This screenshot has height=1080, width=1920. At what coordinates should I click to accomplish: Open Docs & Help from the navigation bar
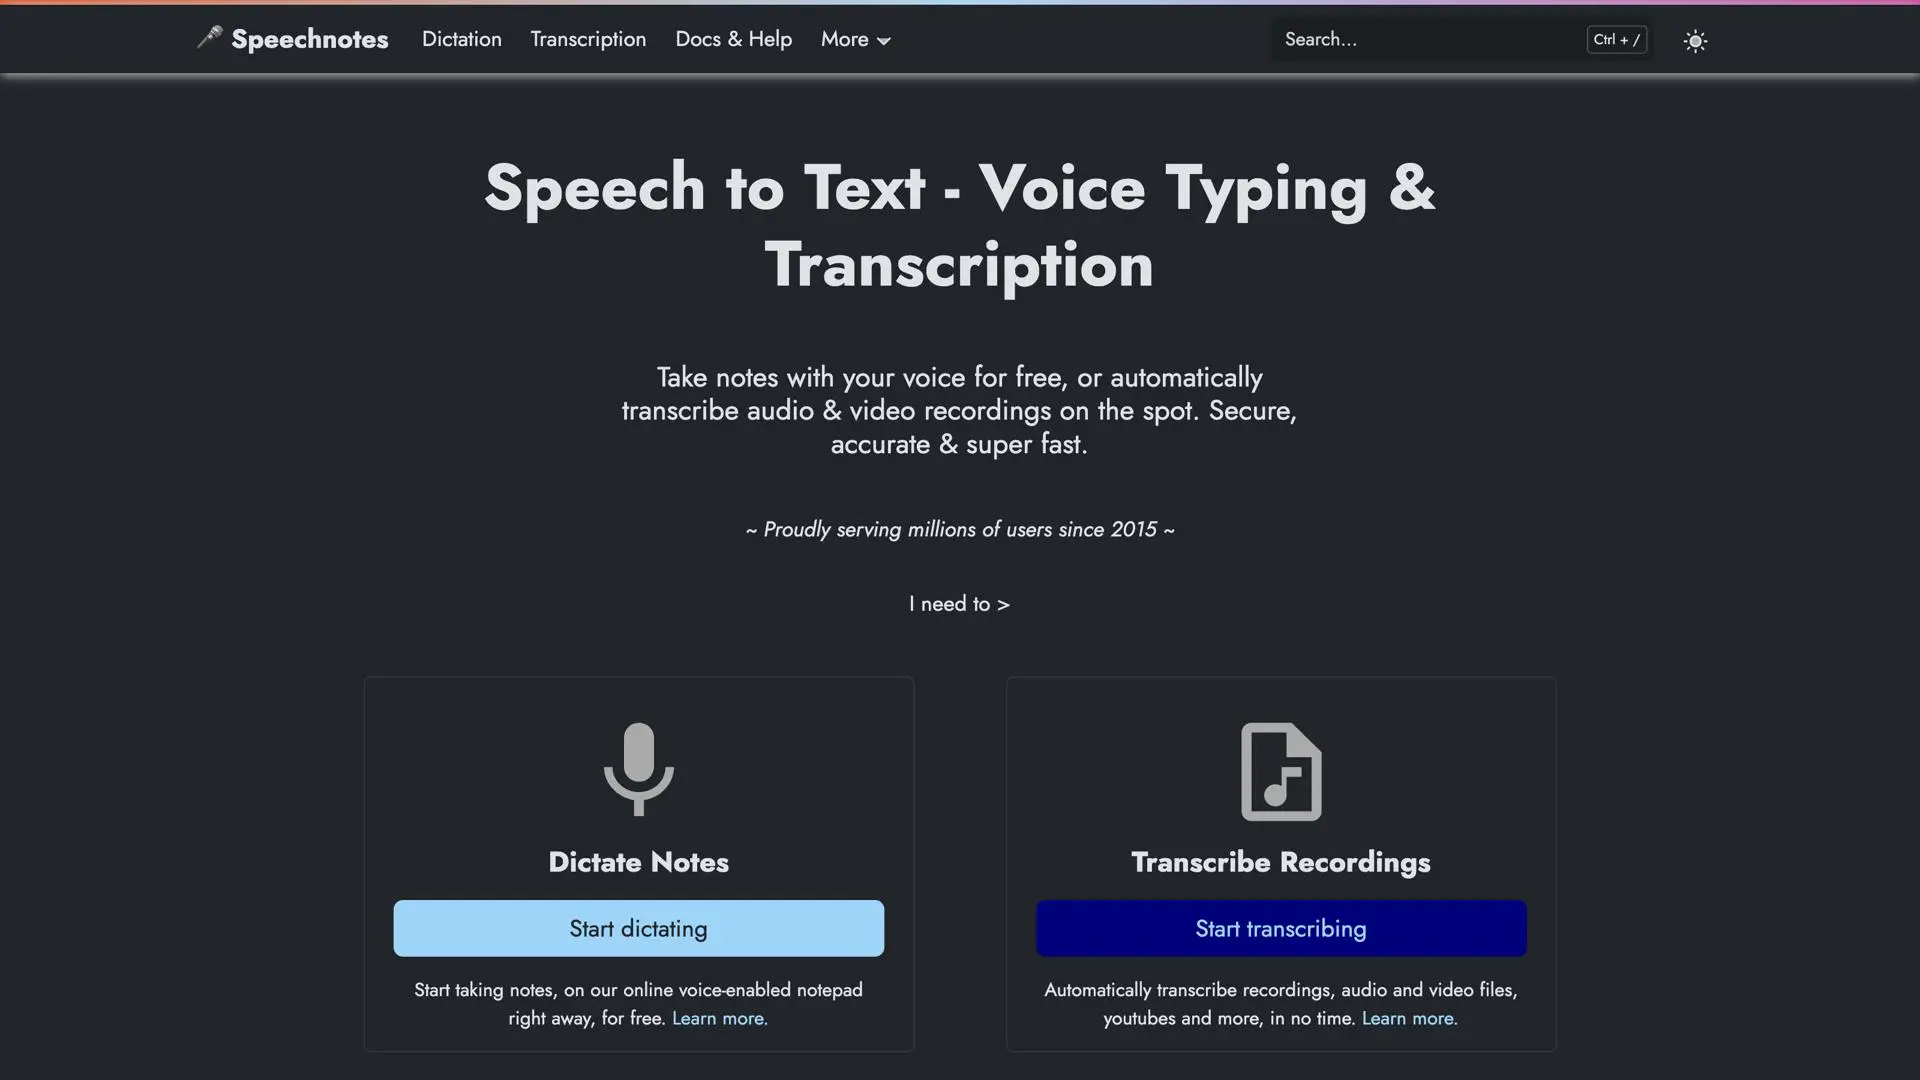click(x=733, y=39)
